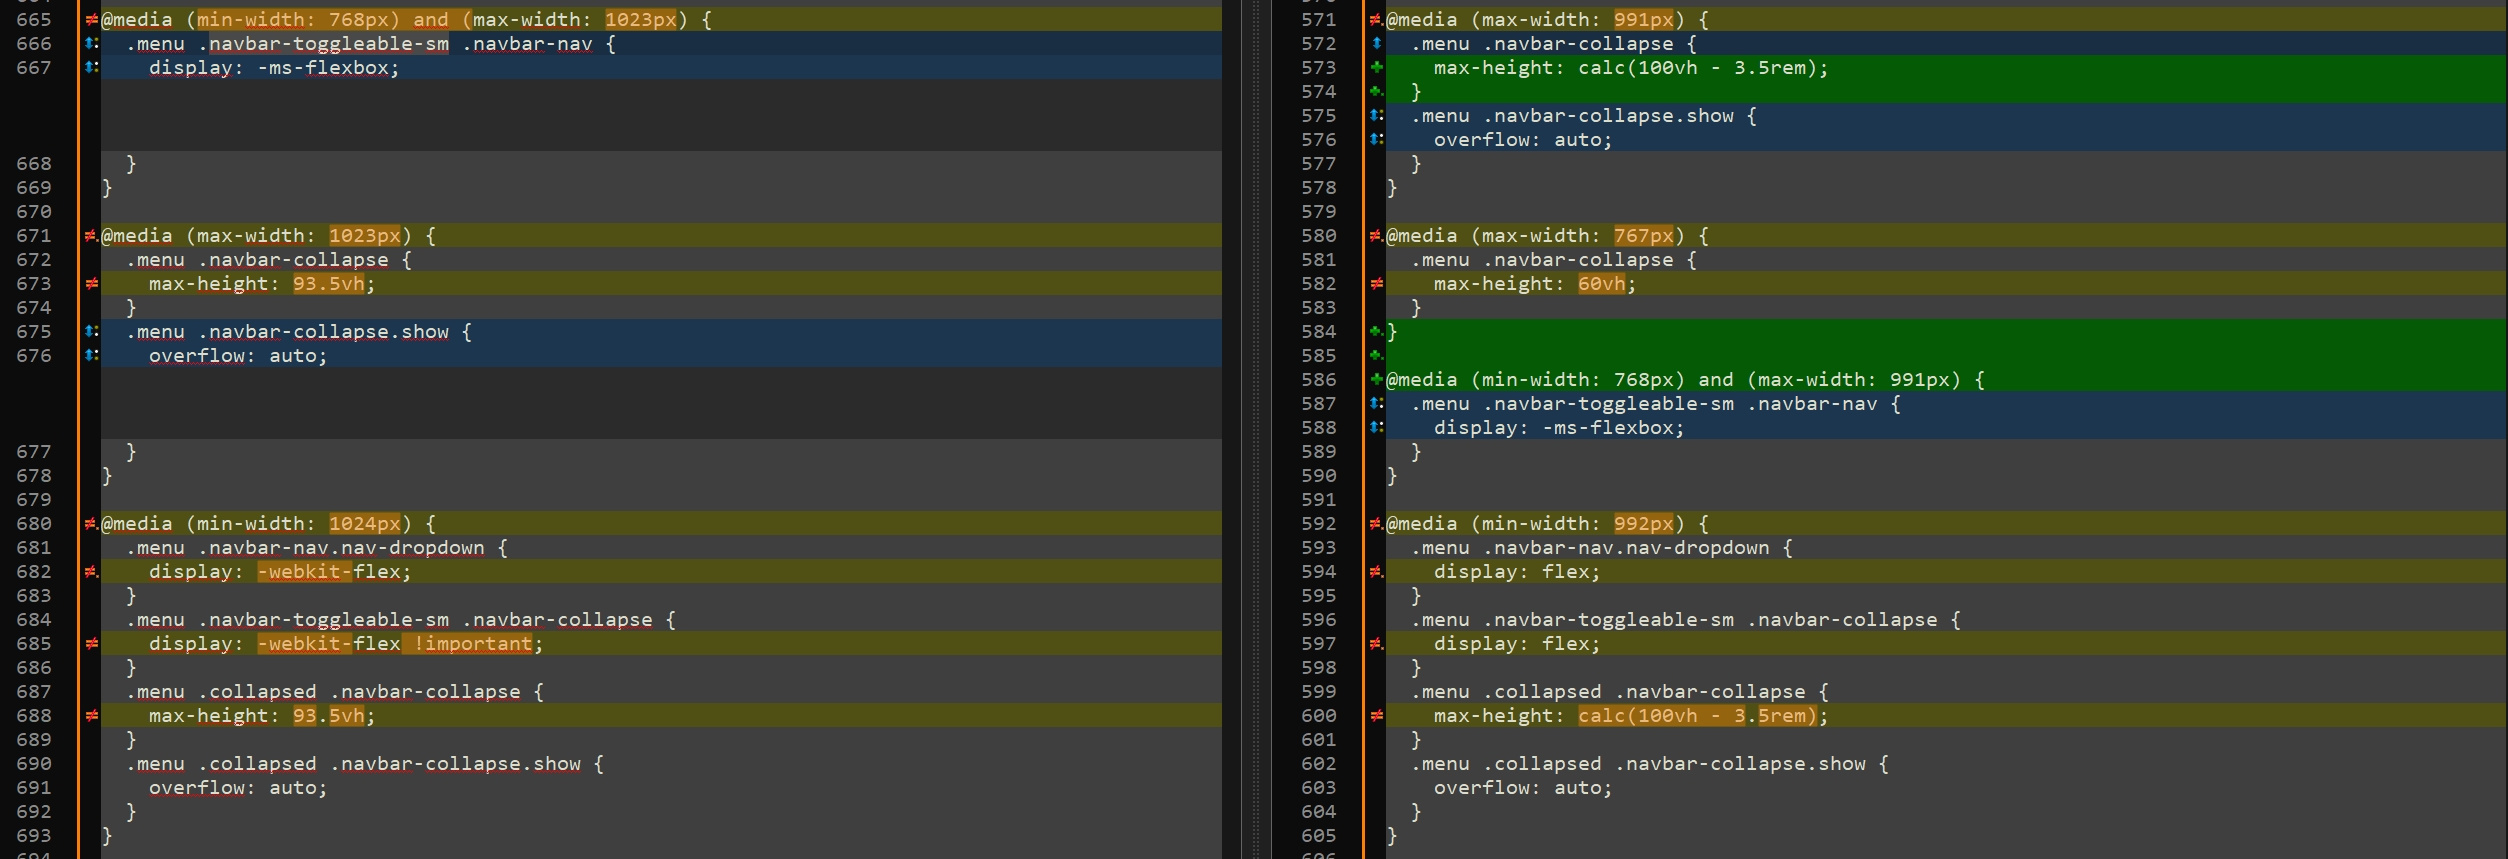Click the changed-line marker on right line 600

(1377, 716)
